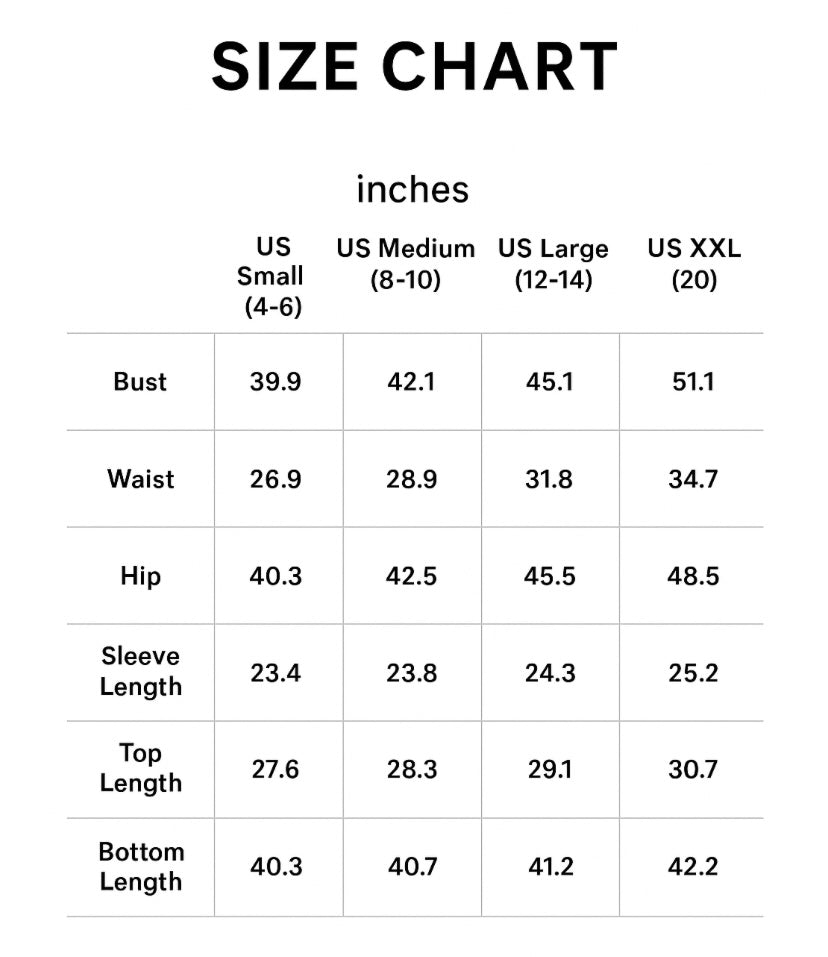Image resolution: width=828 pixels, height=957 pixels.
Task: Click the Bust row label
Action: (140, 381)
